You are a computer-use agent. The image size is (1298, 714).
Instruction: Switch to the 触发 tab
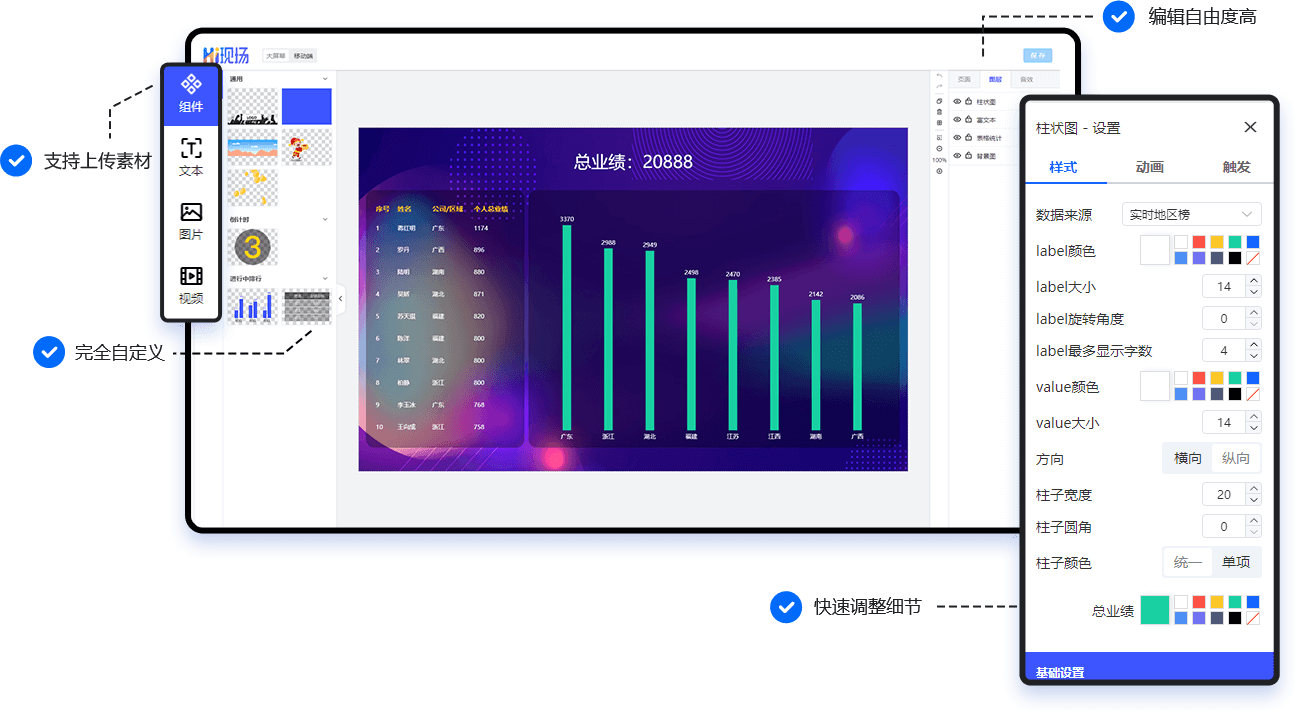click(x=1236, y=167)
